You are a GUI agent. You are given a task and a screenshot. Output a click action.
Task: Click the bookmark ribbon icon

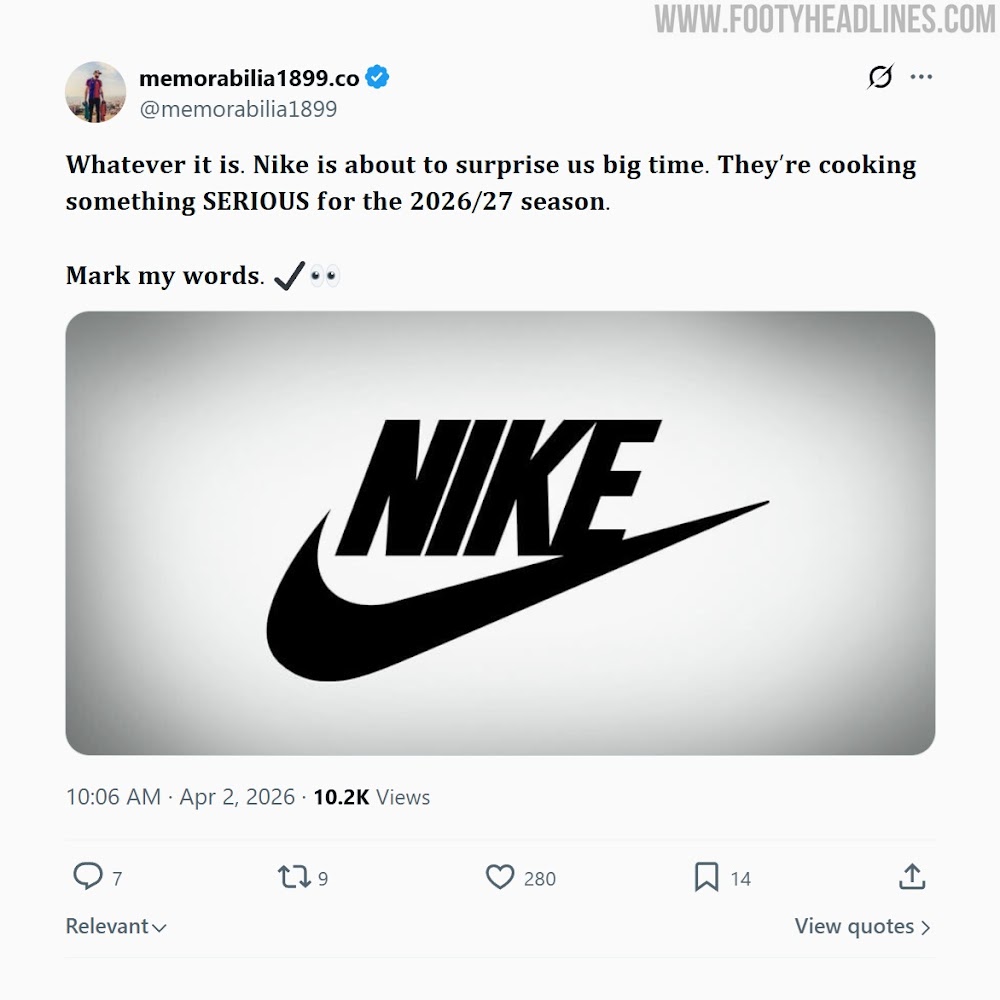[706, 877]
